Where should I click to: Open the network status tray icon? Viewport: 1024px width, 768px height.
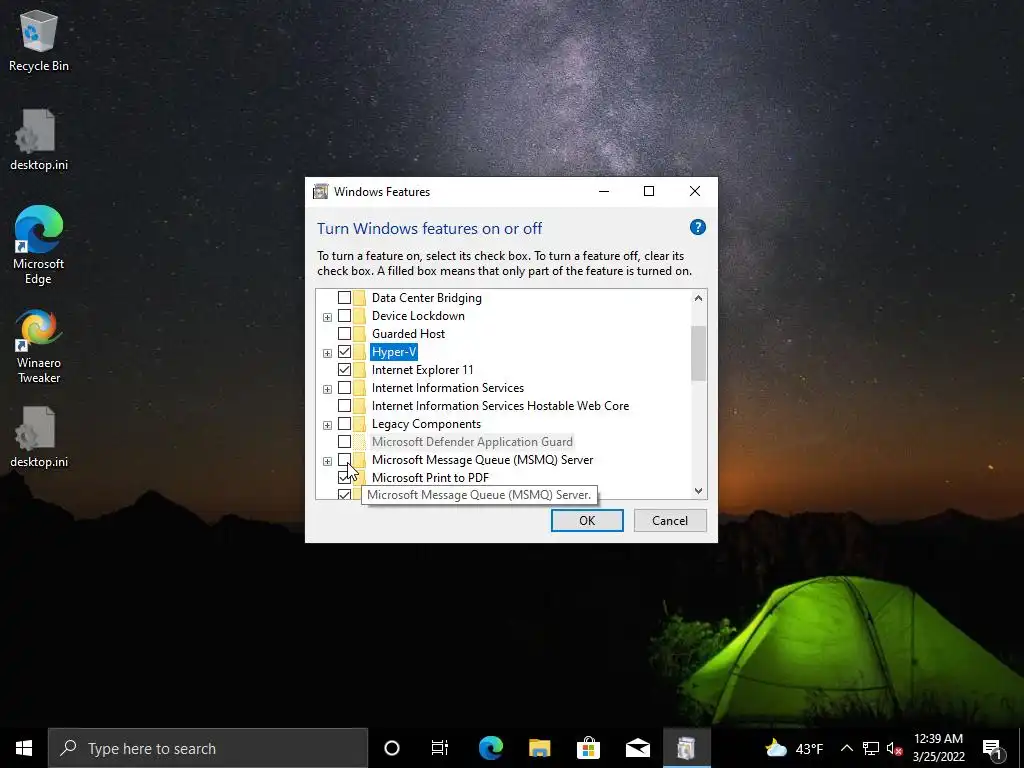pyautogui.click(x=871, y=748)
